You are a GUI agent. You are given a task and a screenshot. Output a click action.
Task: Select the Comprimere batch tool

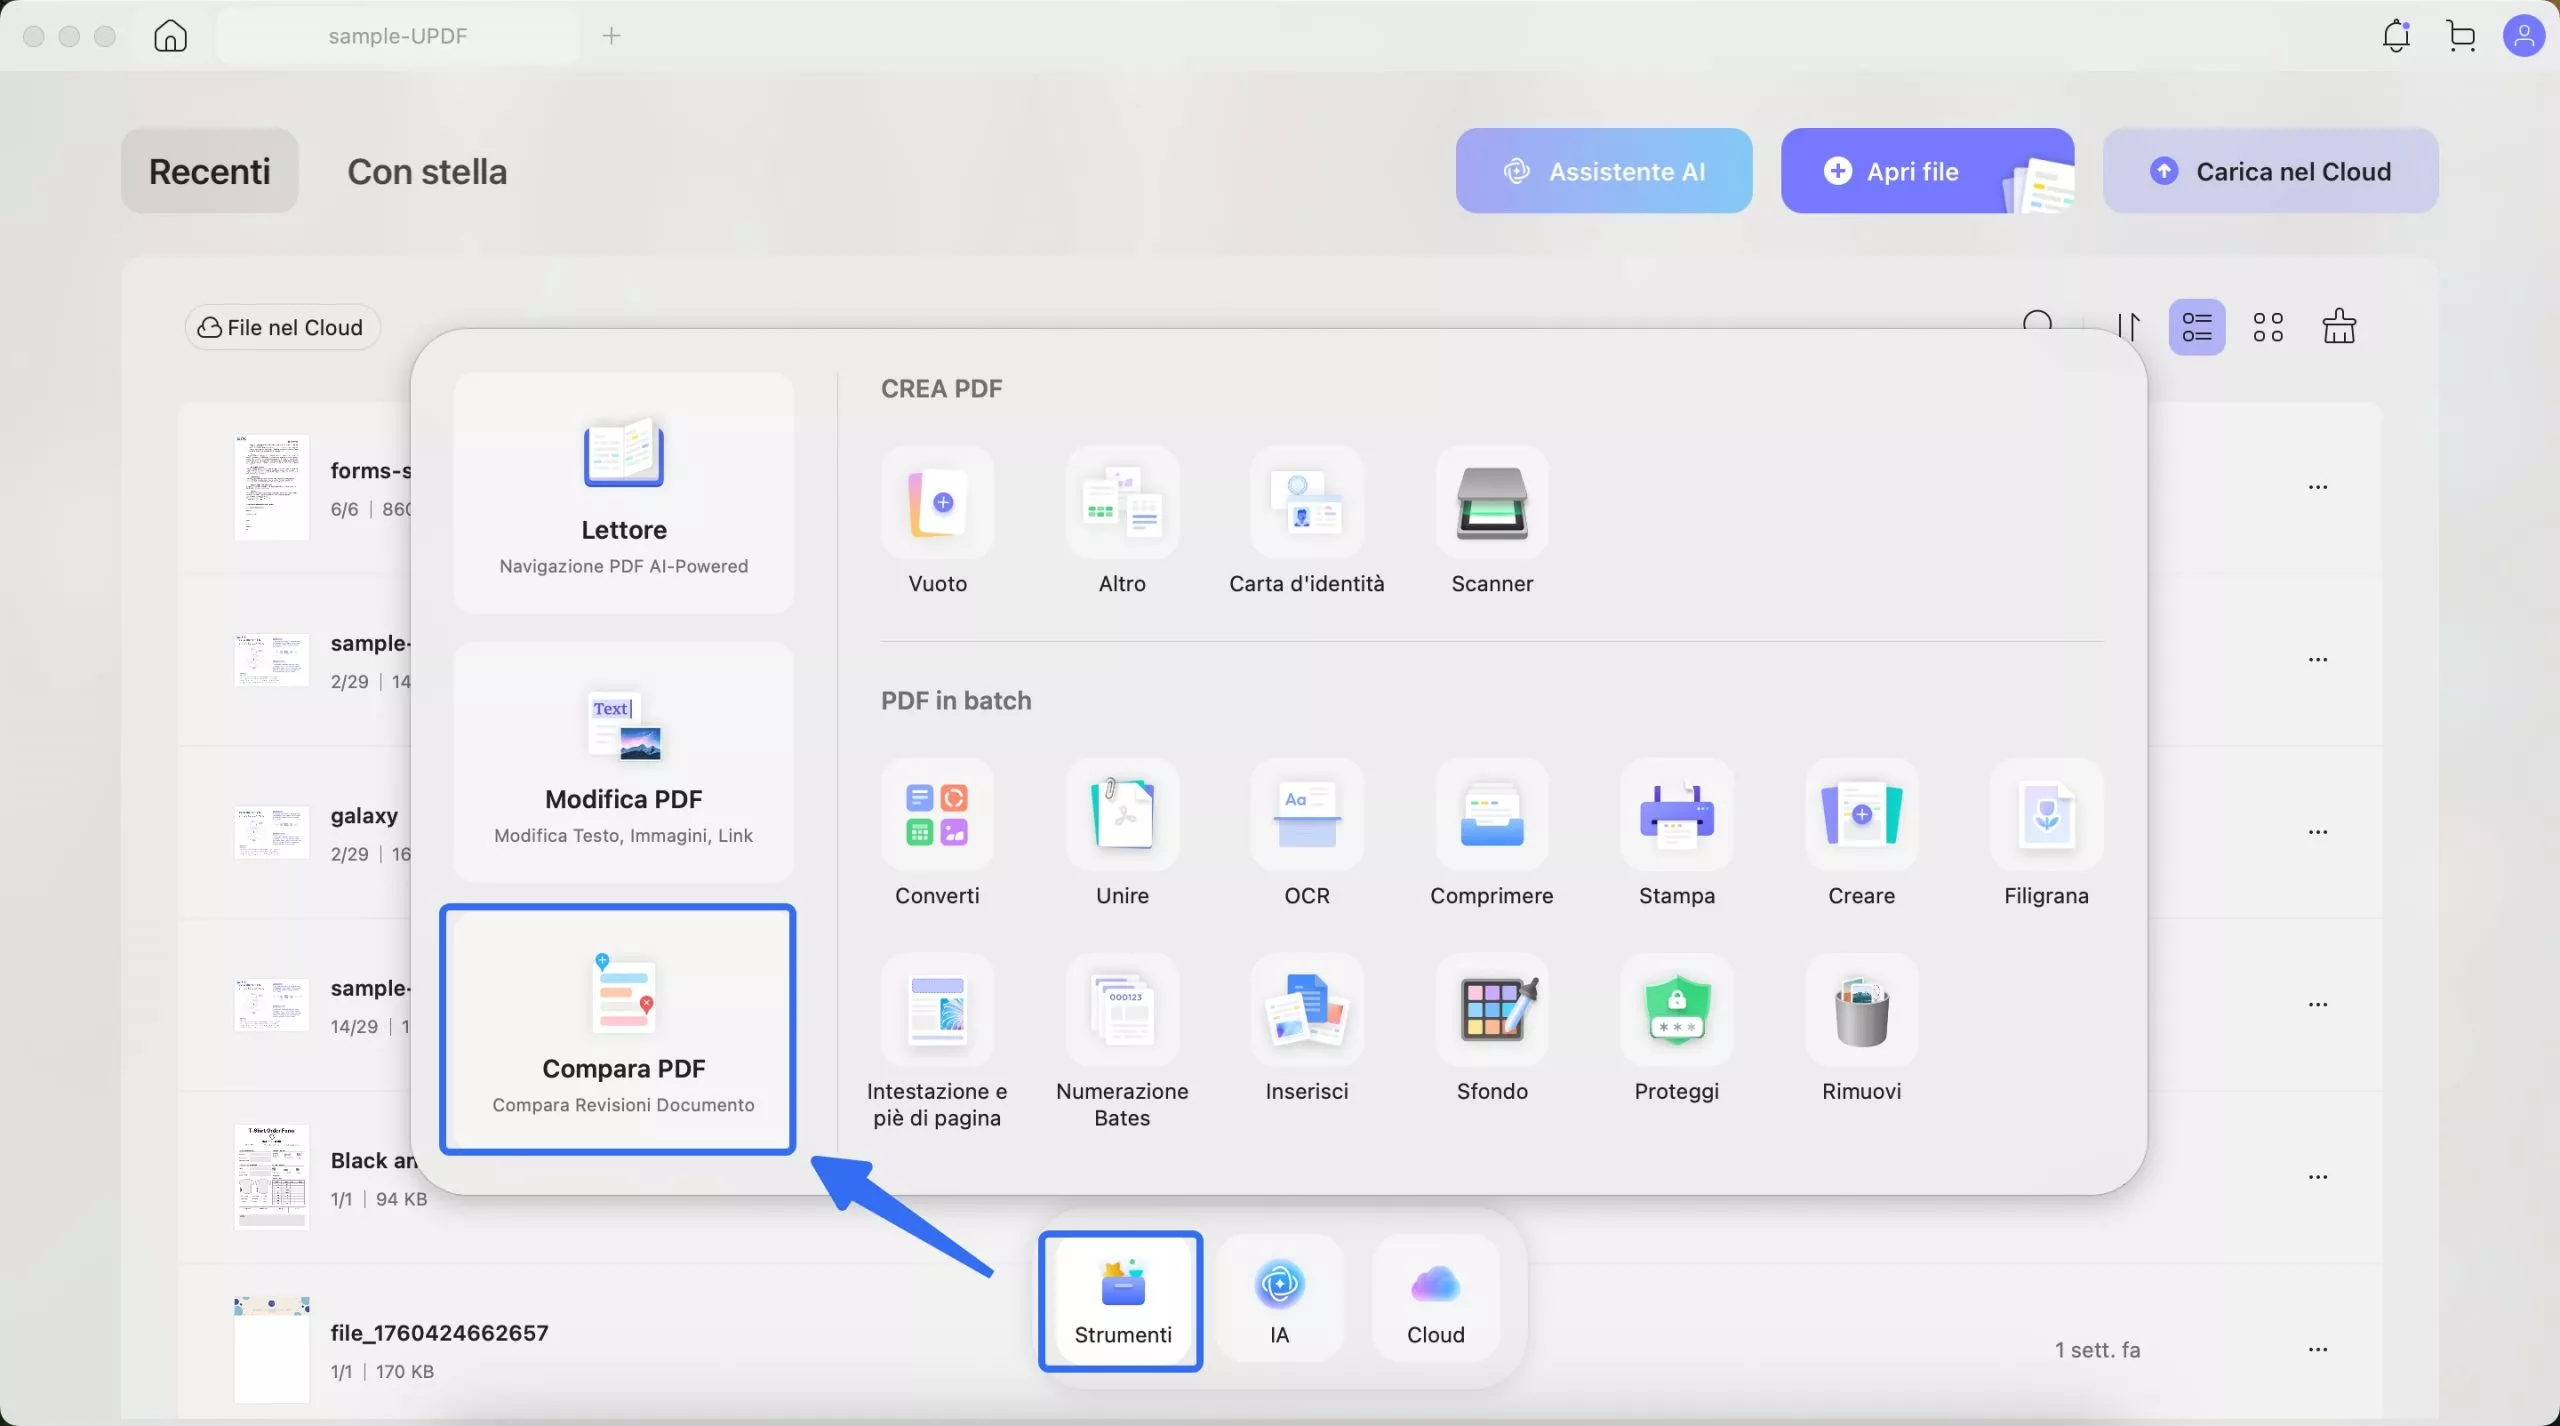pyautogui.click(x=1491, y=815)
